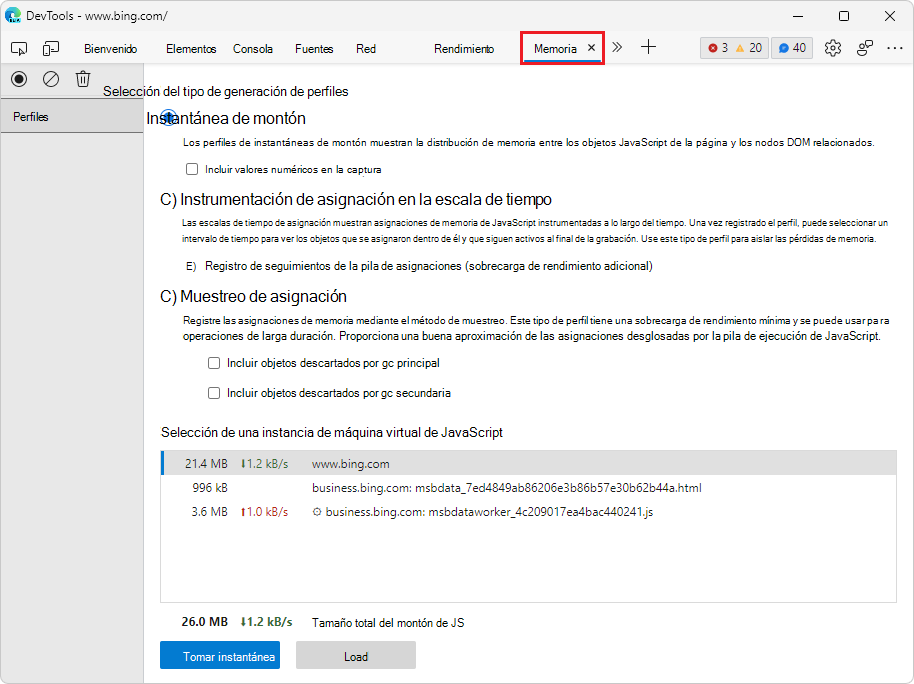This screenshot has width=914, height=684.
Task: Select msbdataworker js VM instance row
Action: tap(529, 511)
